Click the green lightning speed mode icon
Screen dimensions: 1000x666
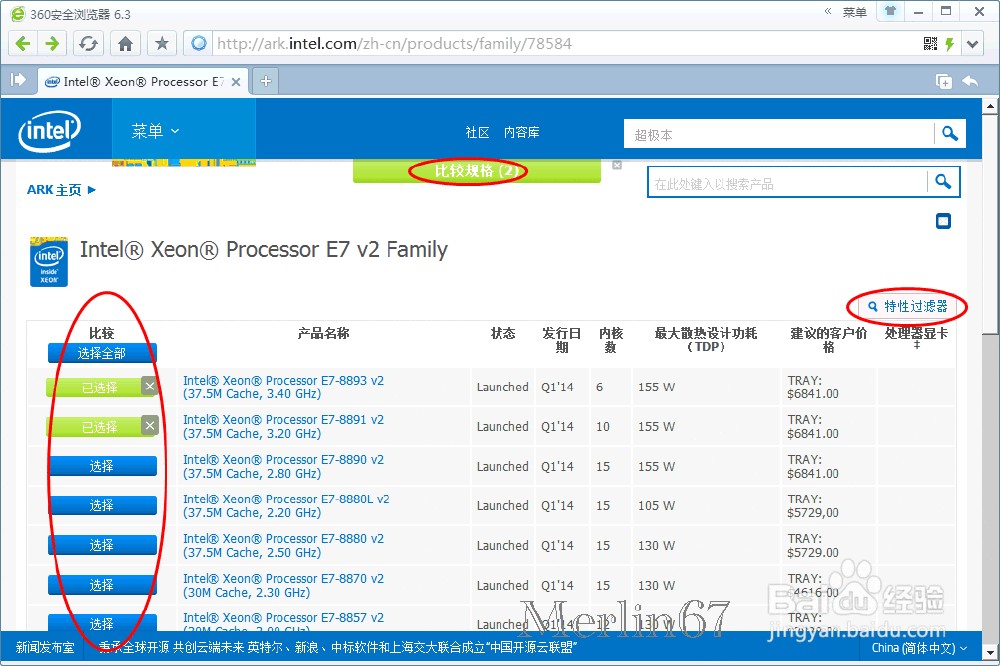(x=950, y=43)
